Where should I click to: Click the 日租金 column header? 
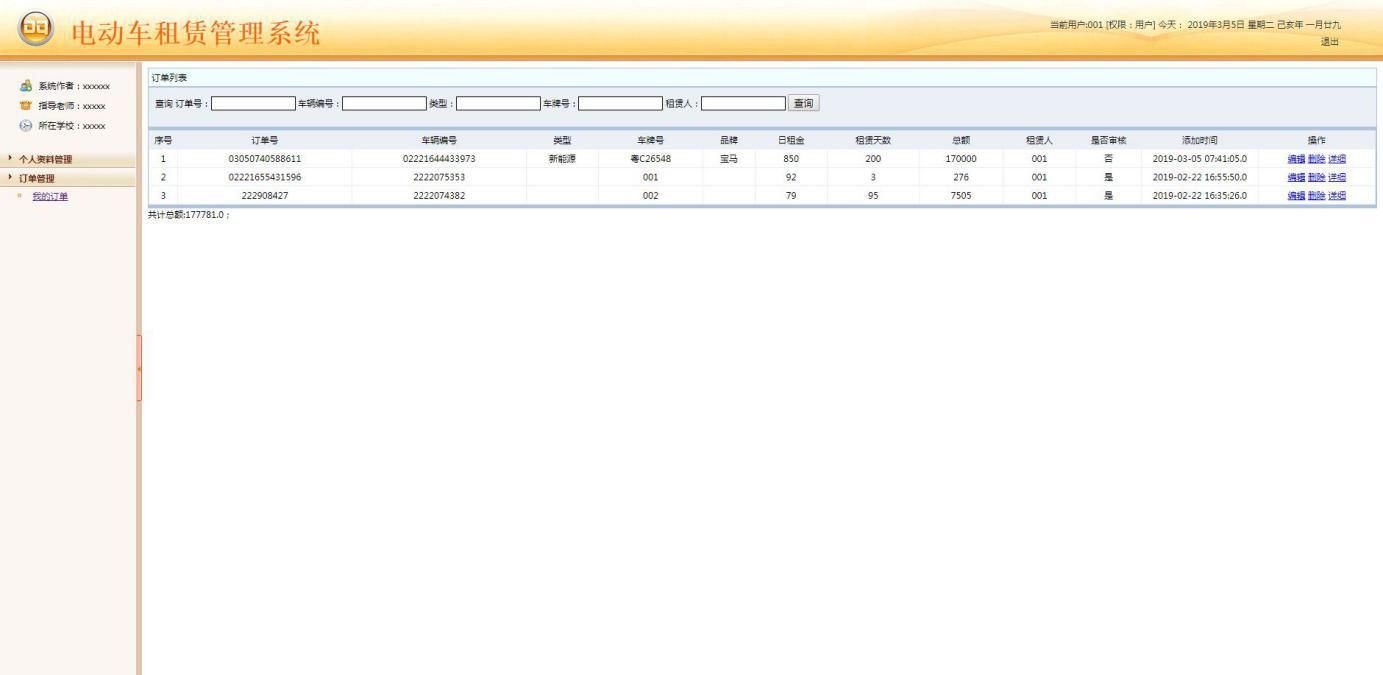click(x=791, y=140)
